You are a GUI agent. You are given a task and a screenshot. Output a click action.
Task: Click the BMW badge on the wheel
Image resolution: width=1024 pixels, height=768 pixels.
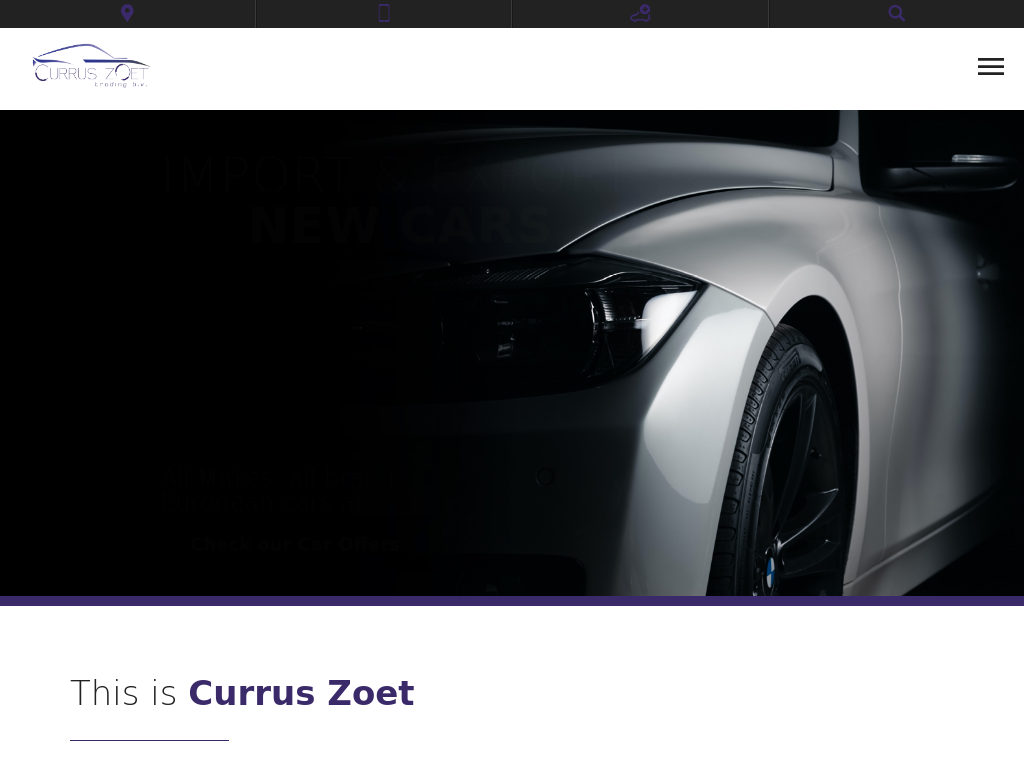click(x=770, y=573)
